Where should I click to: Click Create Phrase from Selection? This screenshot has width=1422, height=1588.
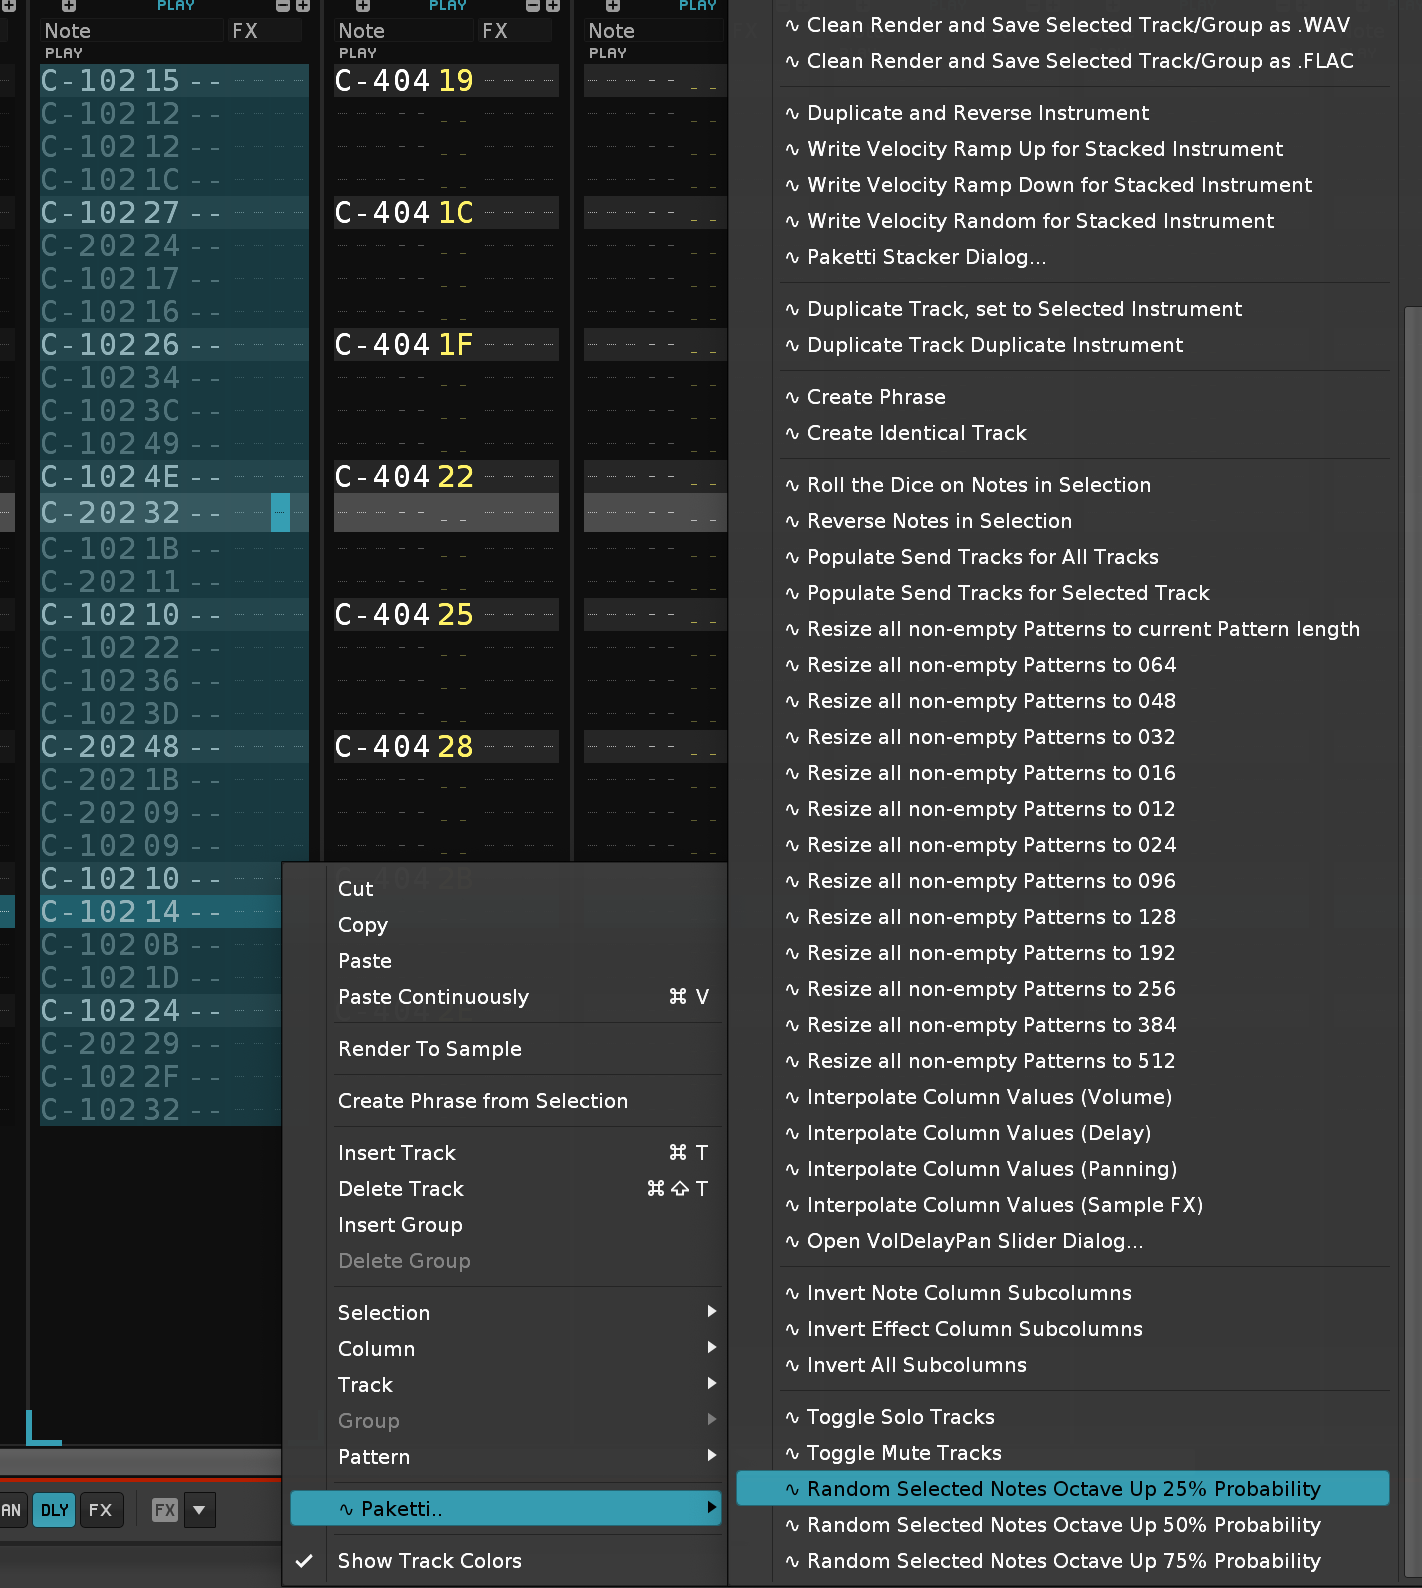click(x=483, y=1101)
